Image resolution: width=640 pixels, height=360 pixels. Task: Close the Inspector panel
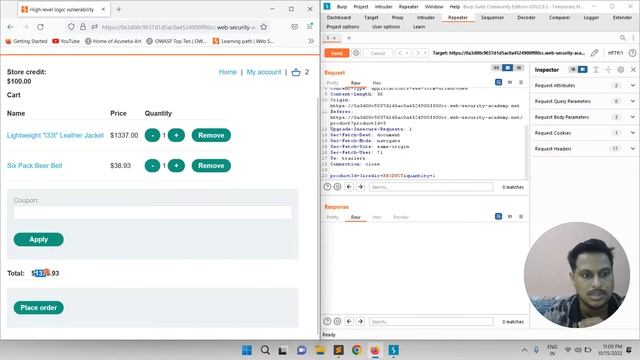633,70
